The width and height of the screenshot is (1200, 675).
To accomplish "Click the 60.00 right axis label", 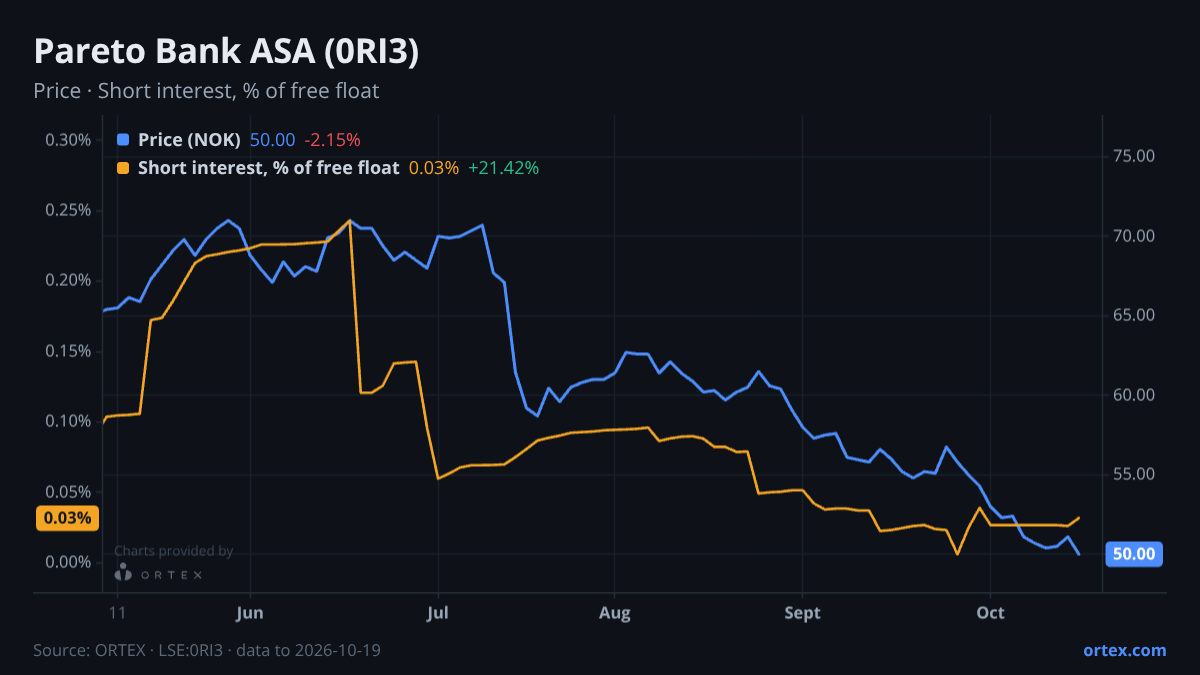I will (x=1133, y=395).
